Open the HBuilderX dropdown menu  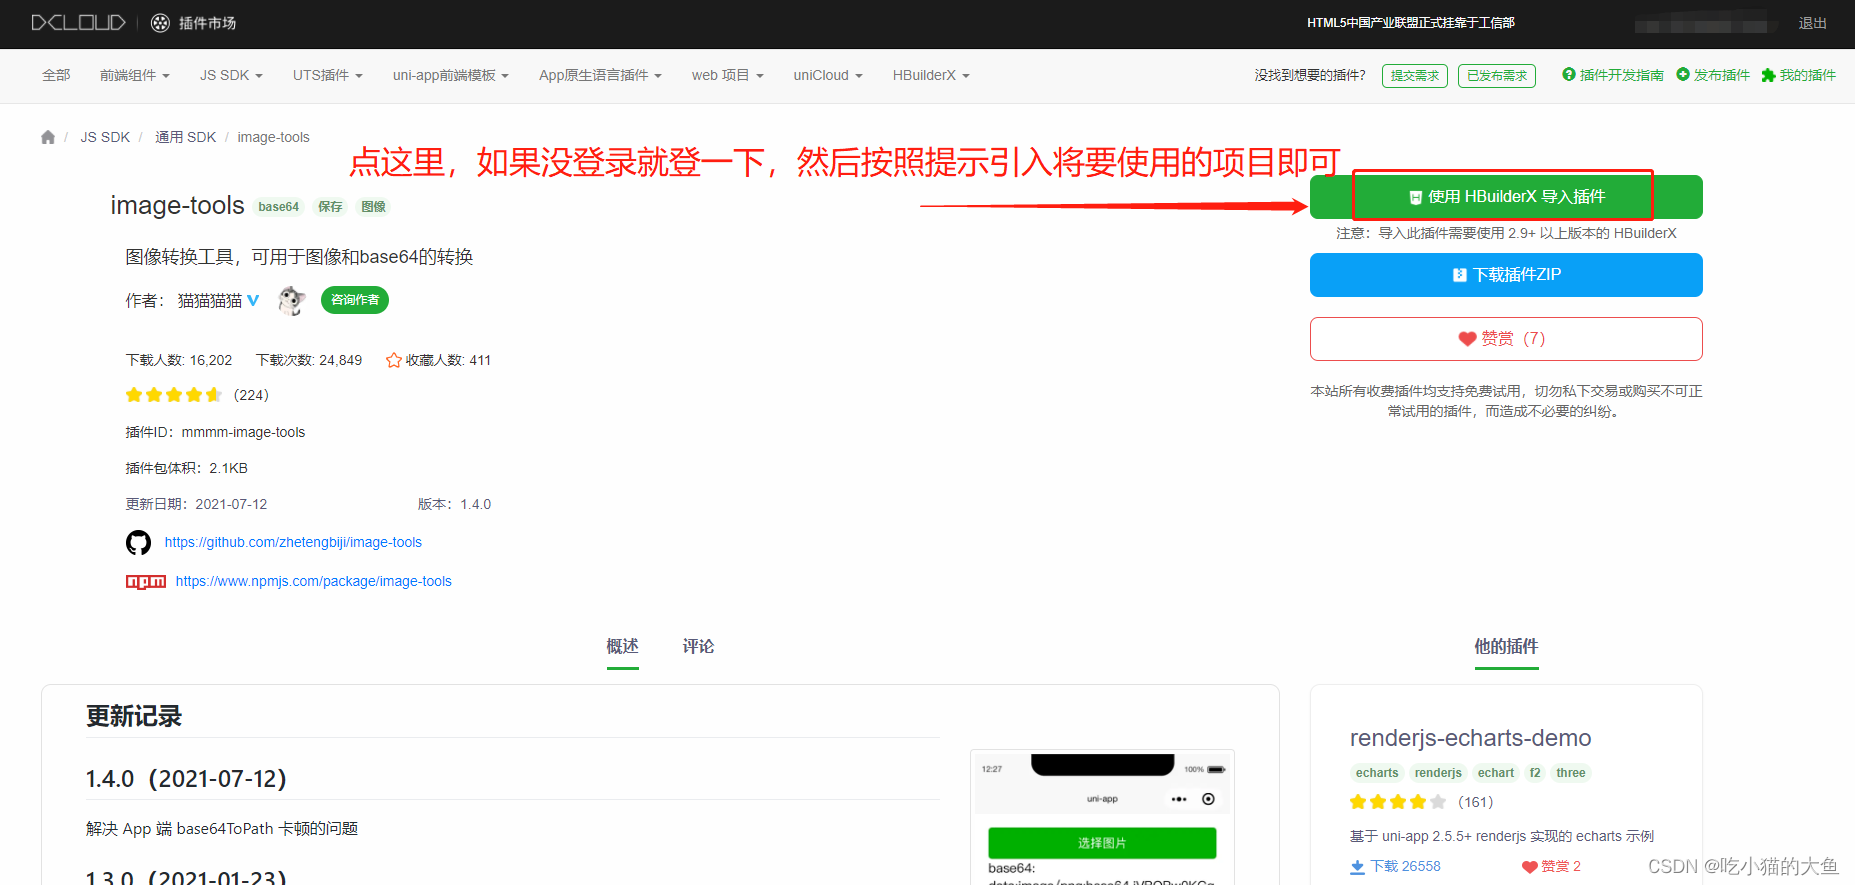click(x=931, y=75)
